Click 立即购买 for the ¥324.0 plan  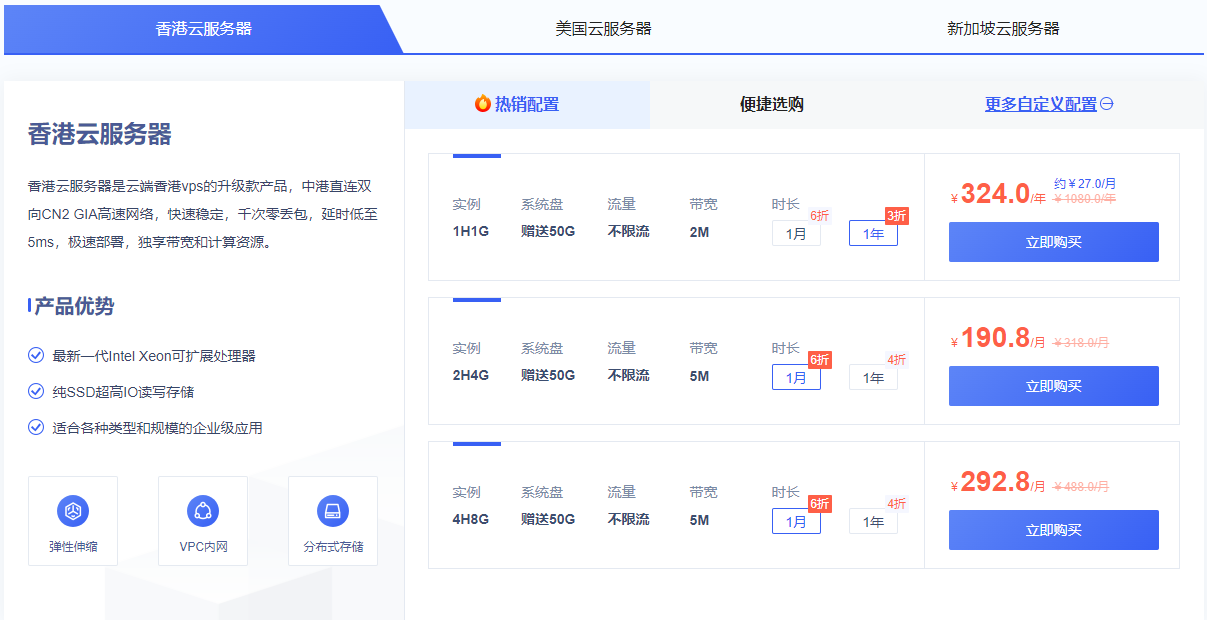coord(1054,242)
